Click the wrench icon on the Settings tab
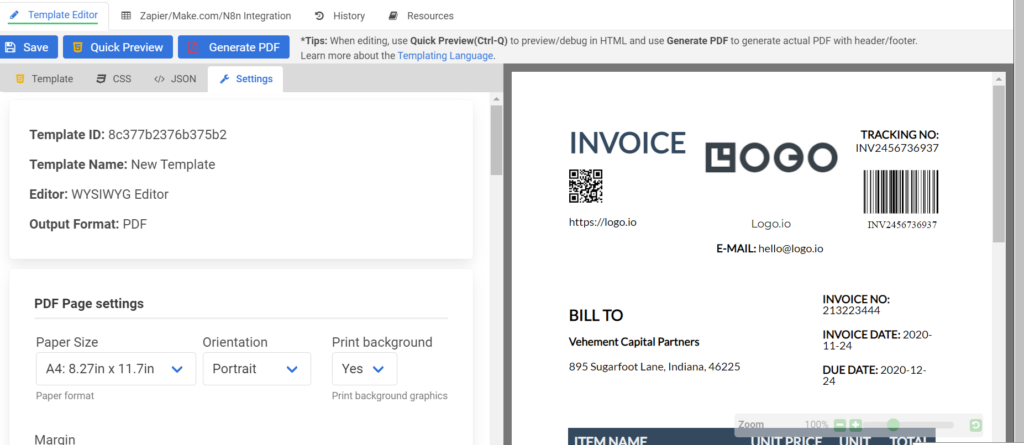Viewport: 1024px width, 445px height. 224,79
